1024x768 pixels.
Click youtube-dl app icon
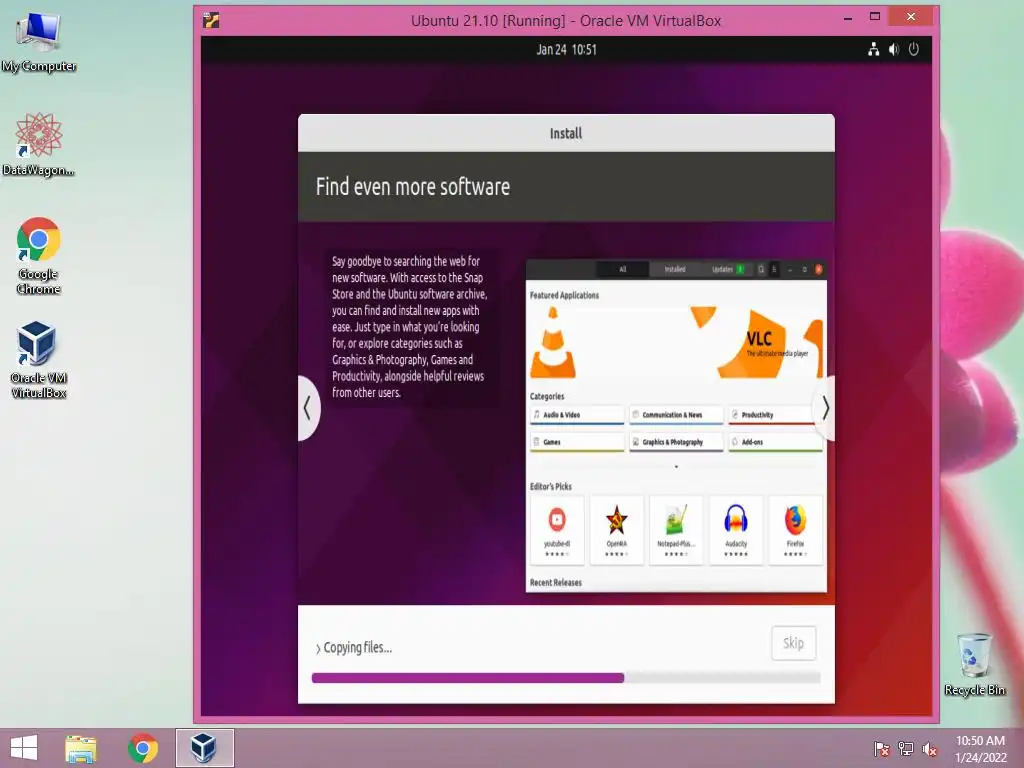click(557, 520)
